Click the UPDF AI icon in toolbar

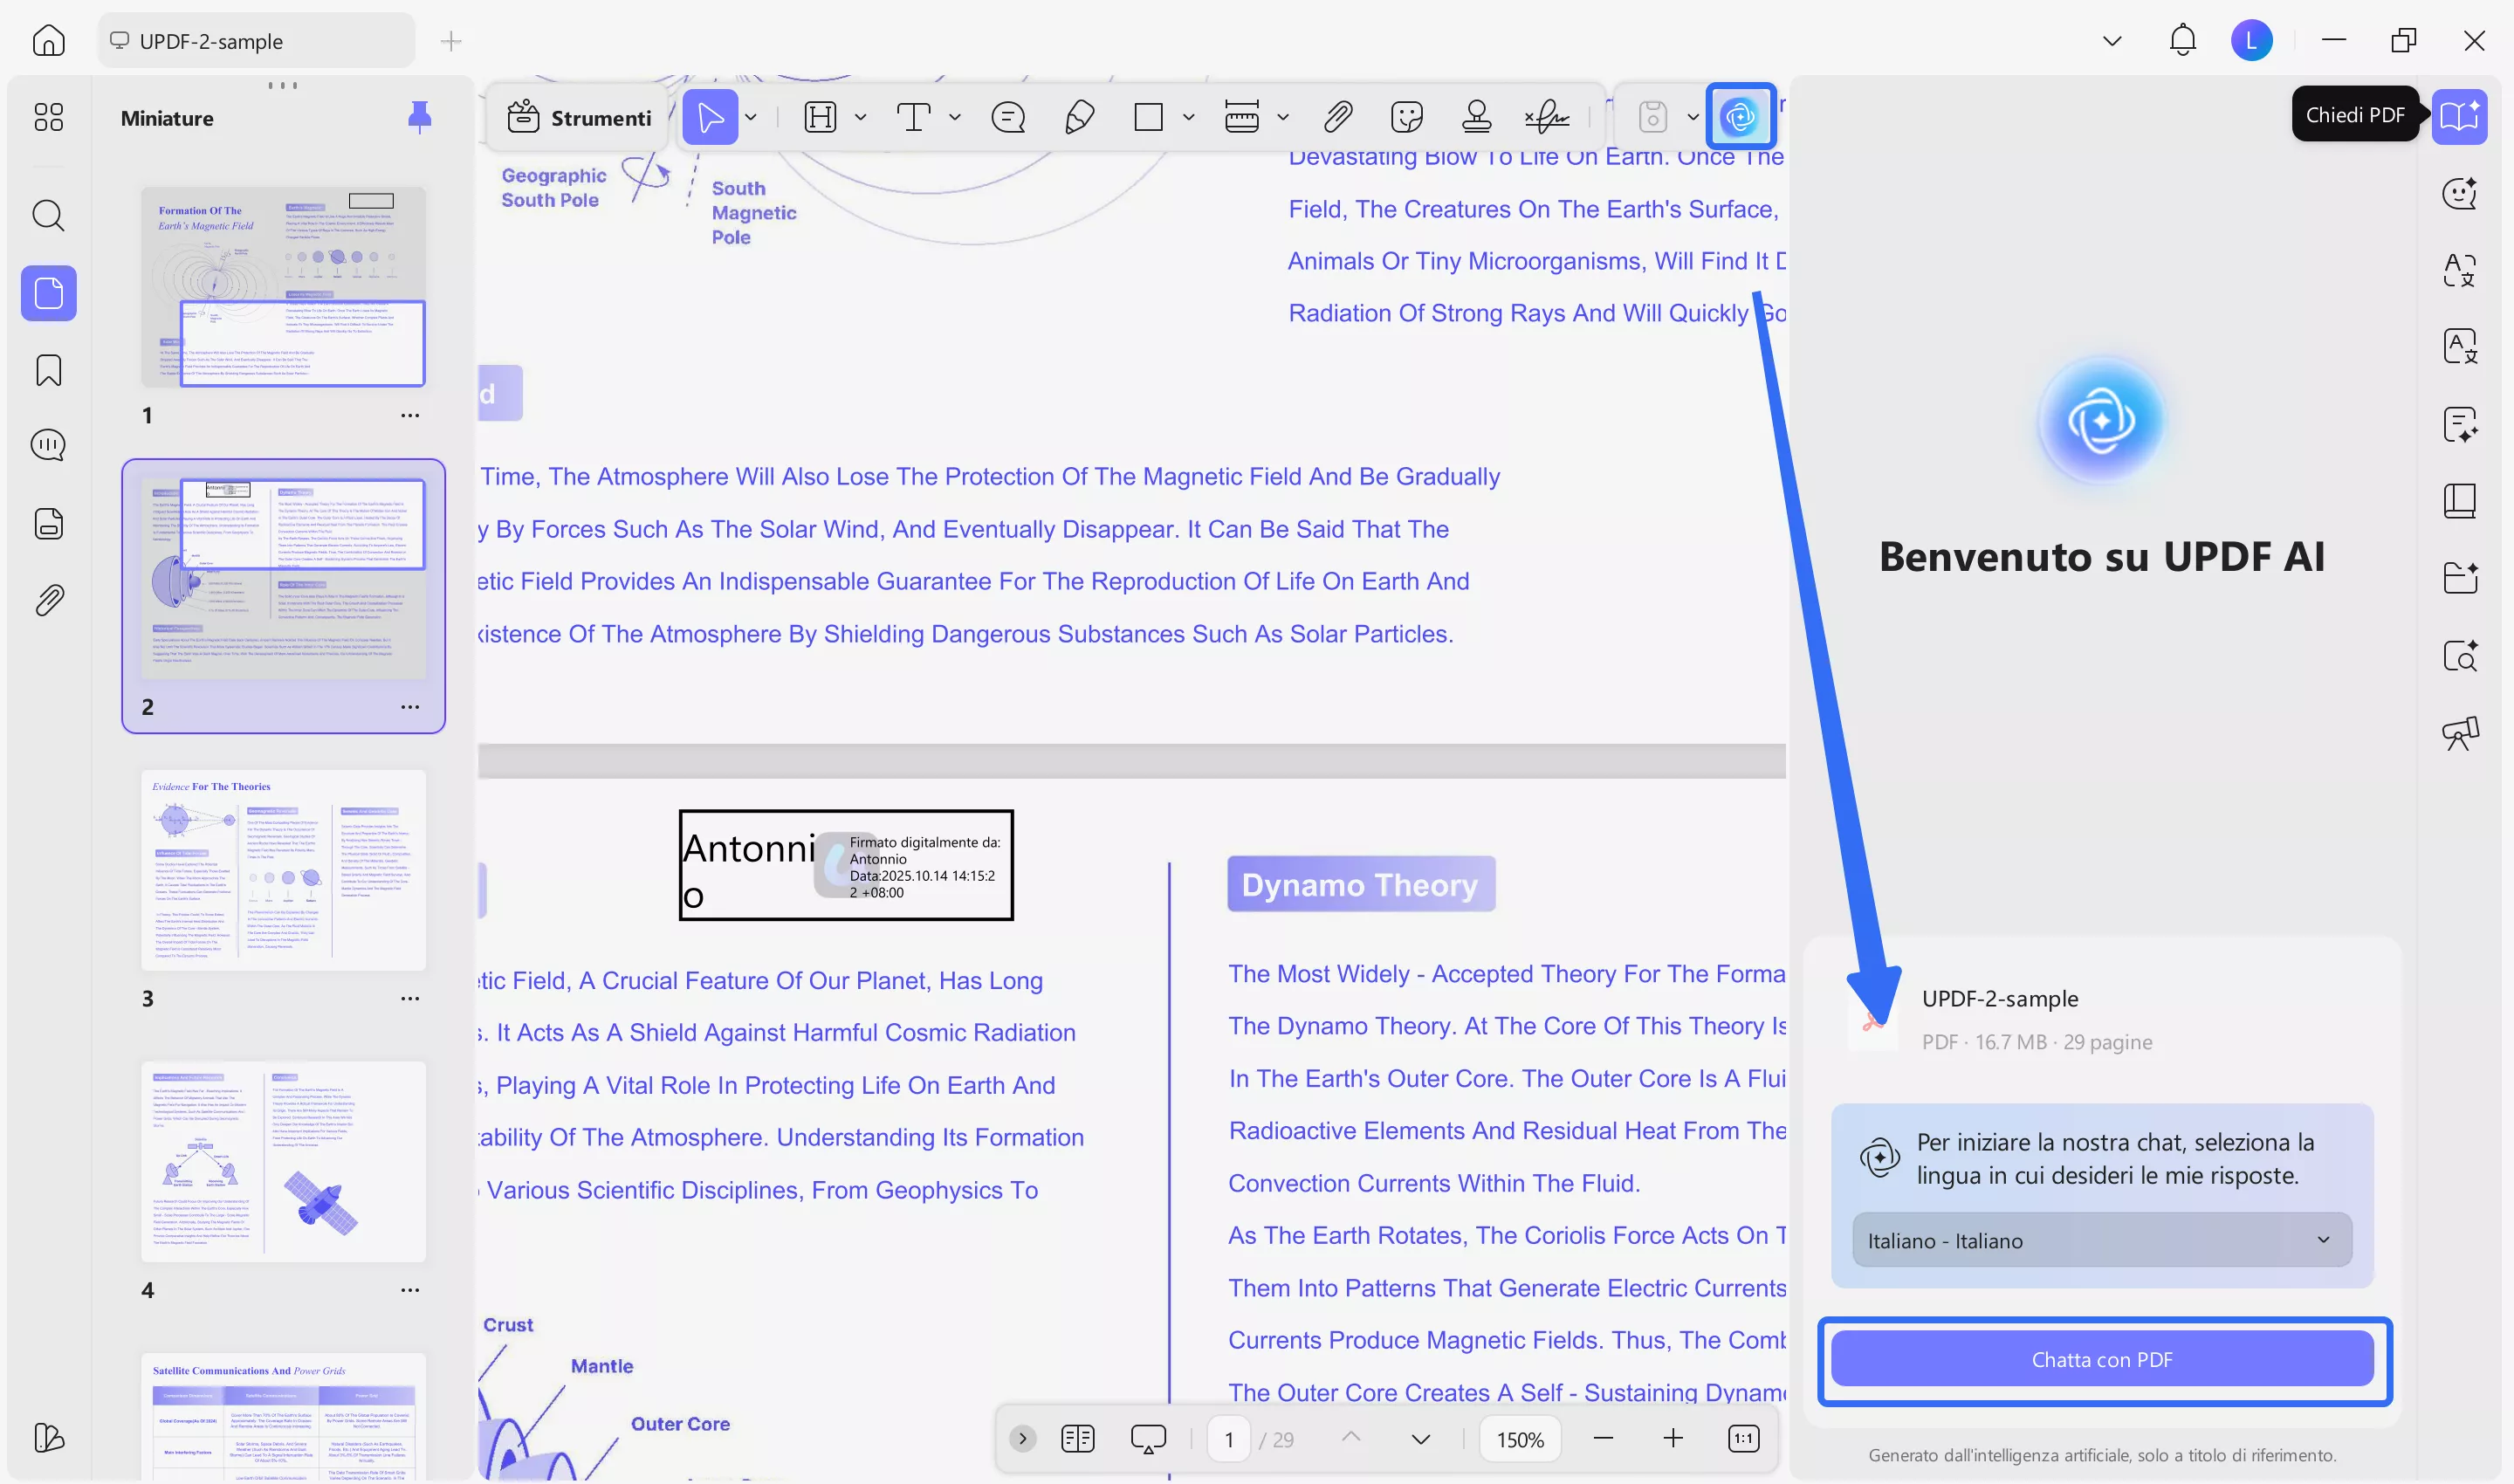point(1742,117)
